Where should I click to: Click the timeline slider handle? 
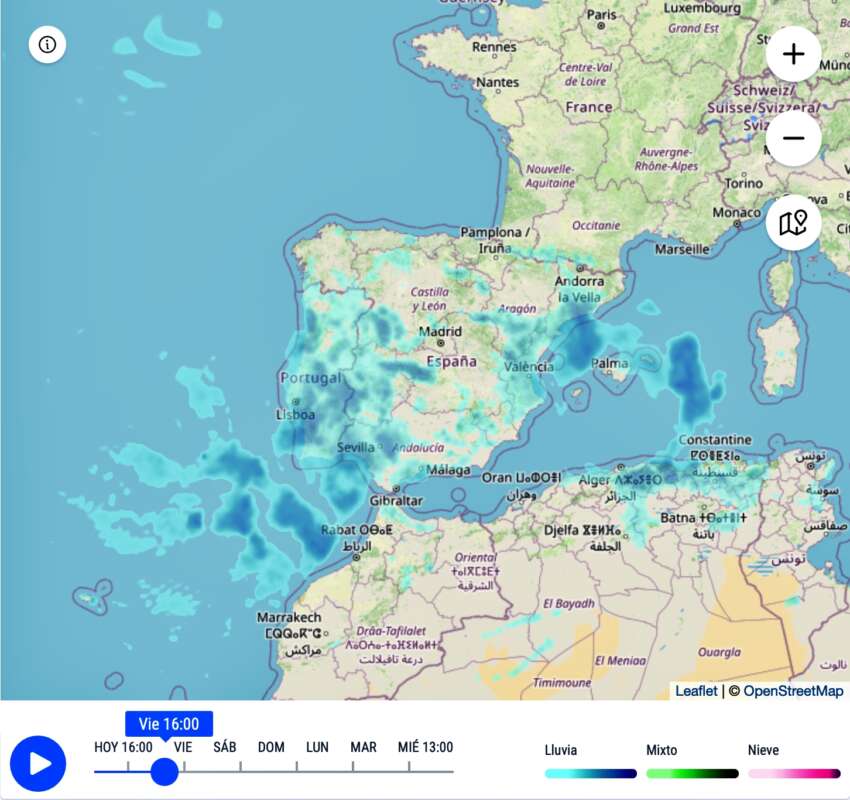click(x=164, y=771)
